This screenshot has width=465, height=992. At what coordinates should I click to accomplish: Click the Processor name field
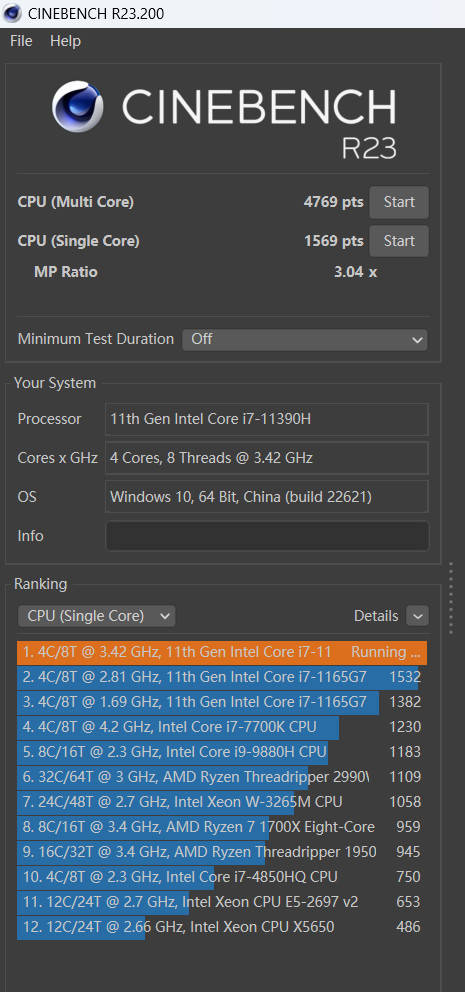[x=267, y=419]
